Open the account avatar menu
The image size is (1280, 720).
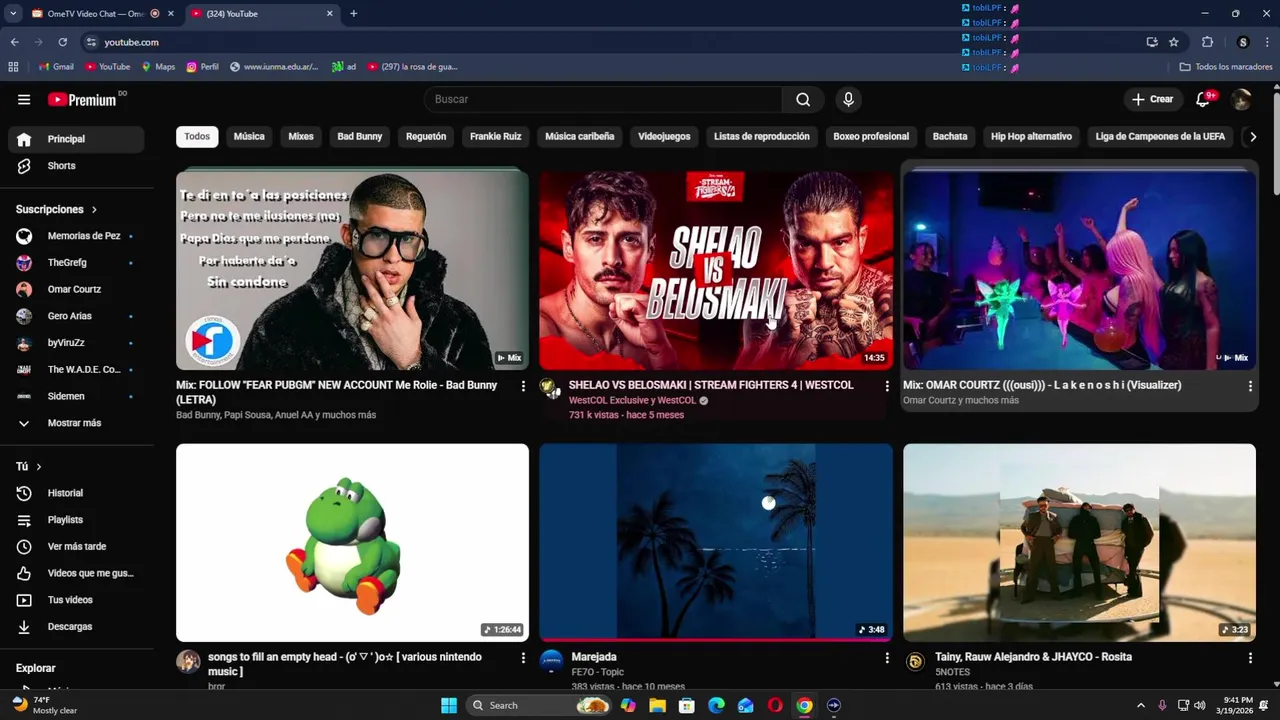point(1241,99)
